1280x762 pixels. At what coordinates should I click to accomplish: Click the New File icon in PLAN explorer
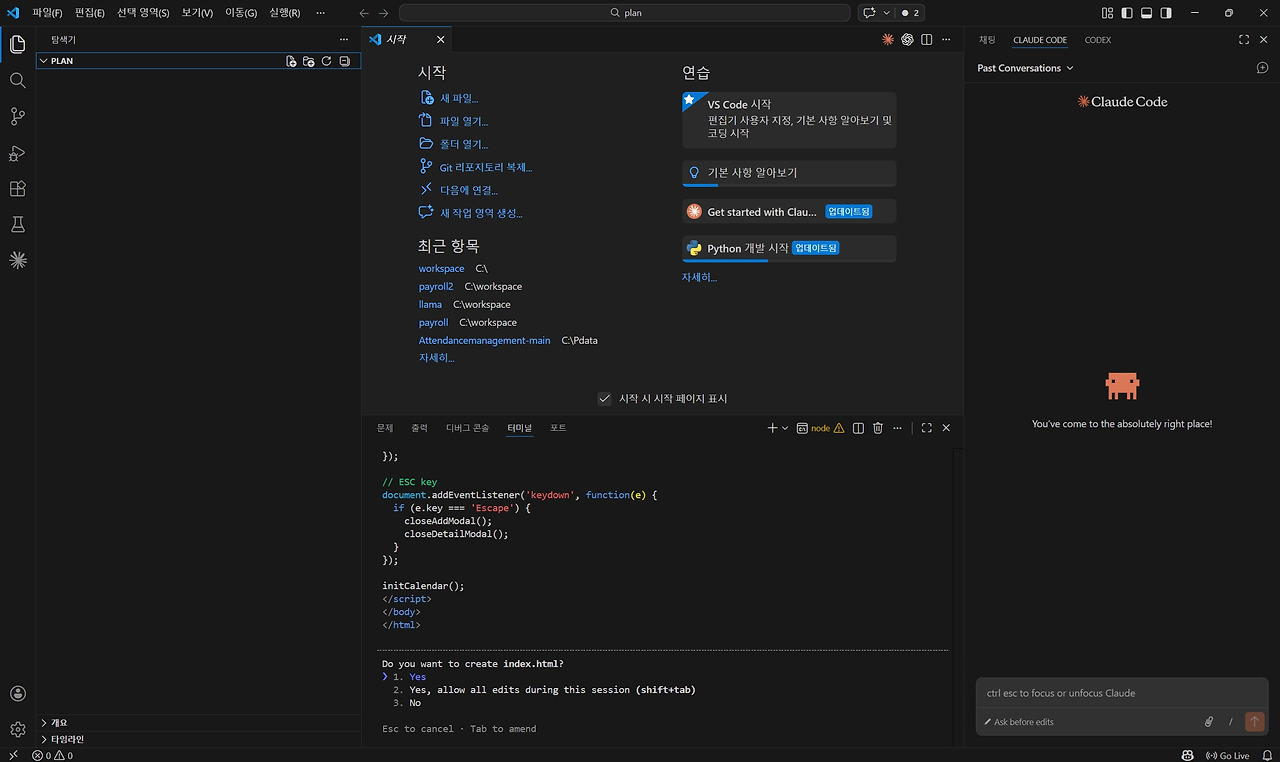291,61
